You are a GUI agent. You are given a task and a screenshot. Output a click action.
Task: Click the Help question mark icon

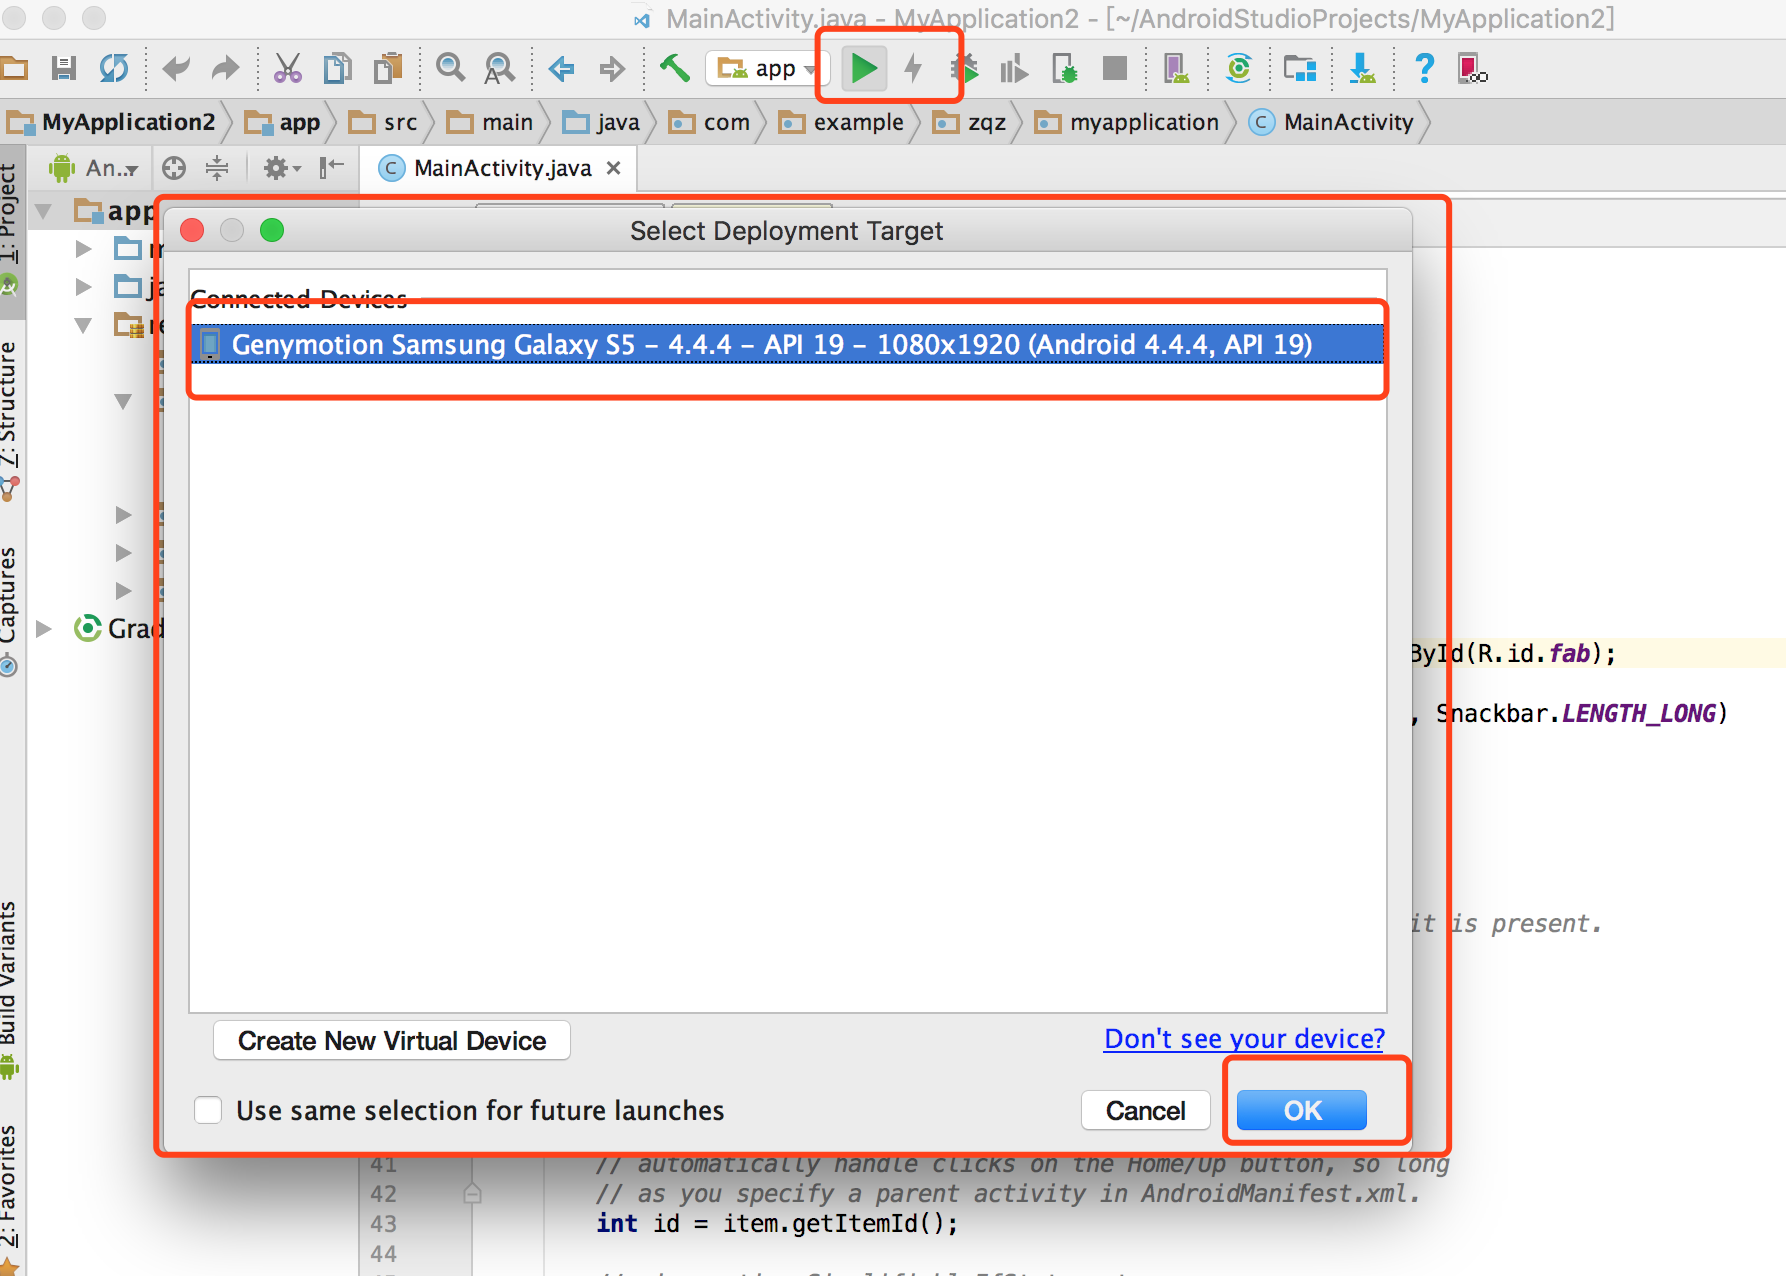click(1425, 69)
